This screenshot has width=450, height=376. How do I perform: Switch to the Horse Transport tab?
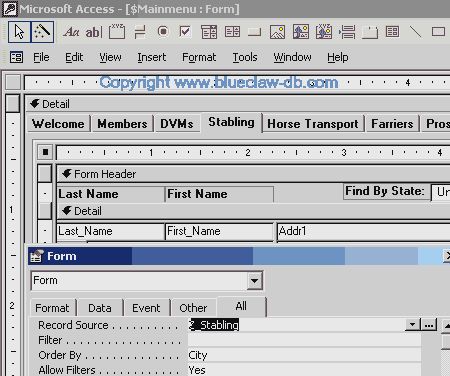[x=313, y=124]
